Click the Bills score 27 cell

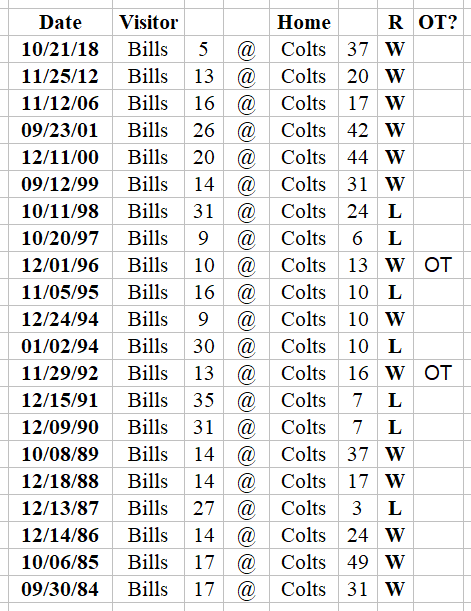pyautogui.click(x=204, y=508)
